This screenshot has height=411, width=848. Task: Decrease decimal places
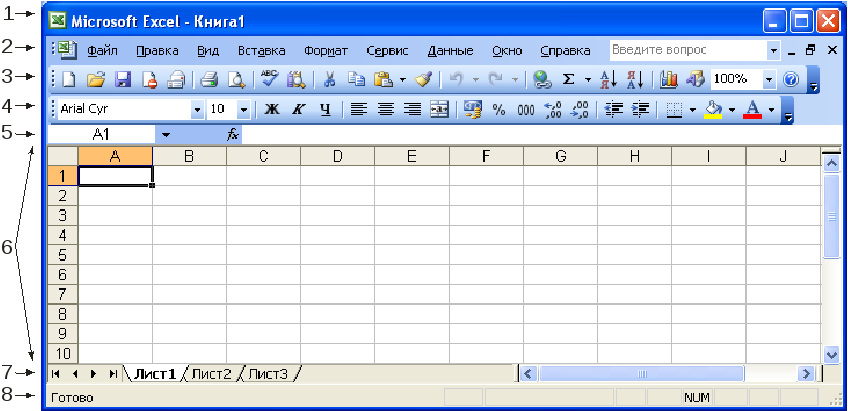[580, 109]
